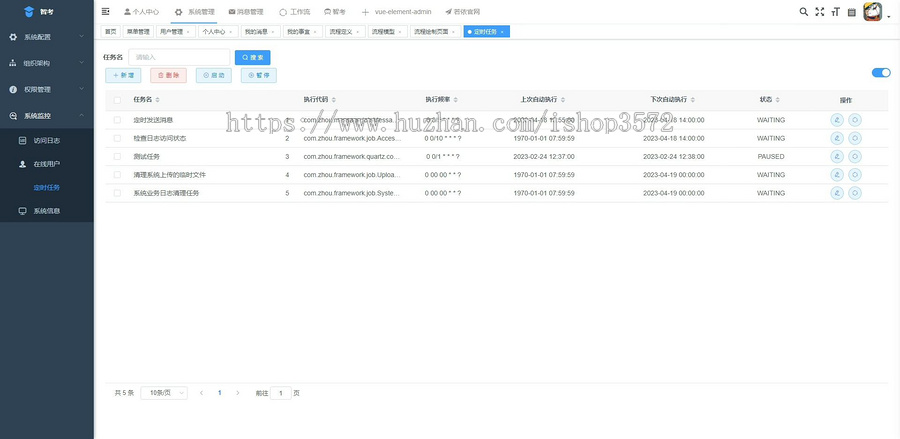Select 定时任务 in the sidebar
Screen dimensions: 900x439
(x=46, y=188)
